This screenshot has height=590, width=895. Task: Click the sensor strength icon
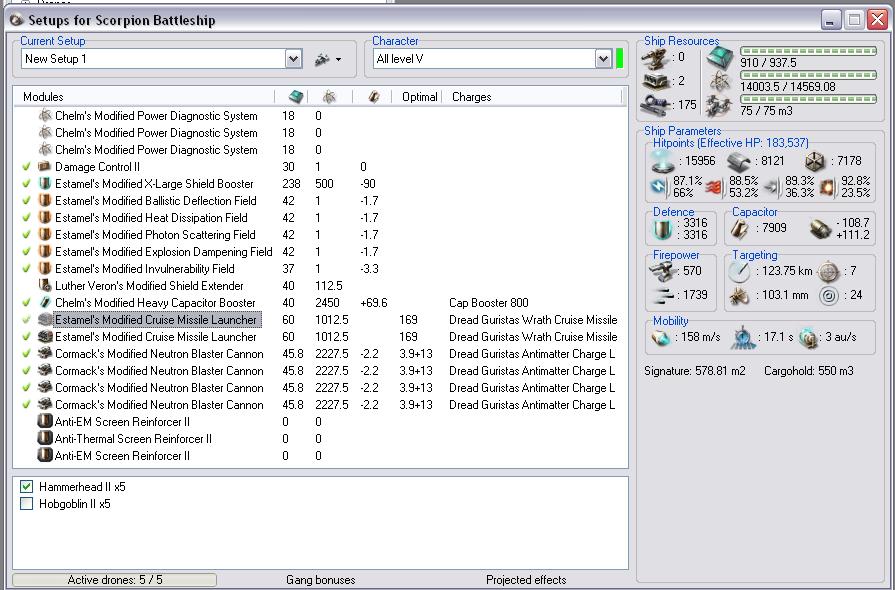pyautogui.click(x=829, y=296)
